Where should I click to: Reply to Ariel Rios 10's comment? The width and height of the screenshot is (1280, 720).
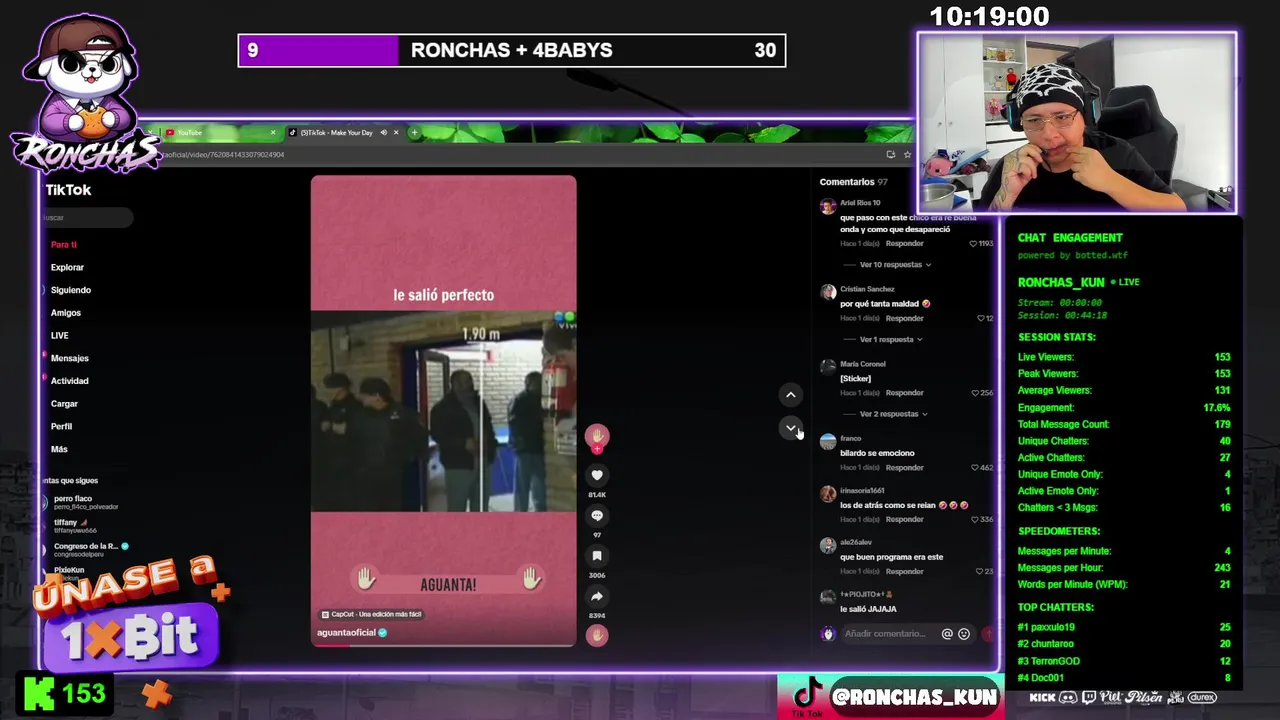click(904, 243)
